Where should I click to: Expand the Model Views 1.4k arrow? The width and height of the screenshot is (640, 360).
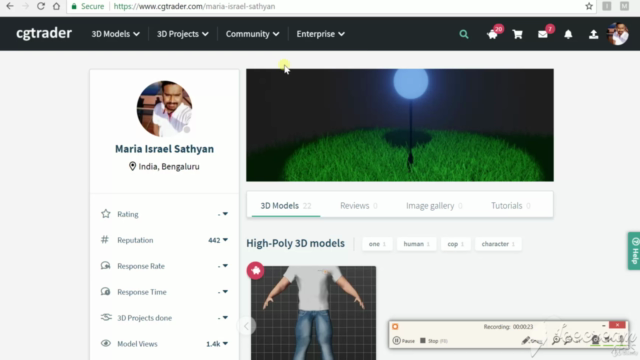[225, 344]
